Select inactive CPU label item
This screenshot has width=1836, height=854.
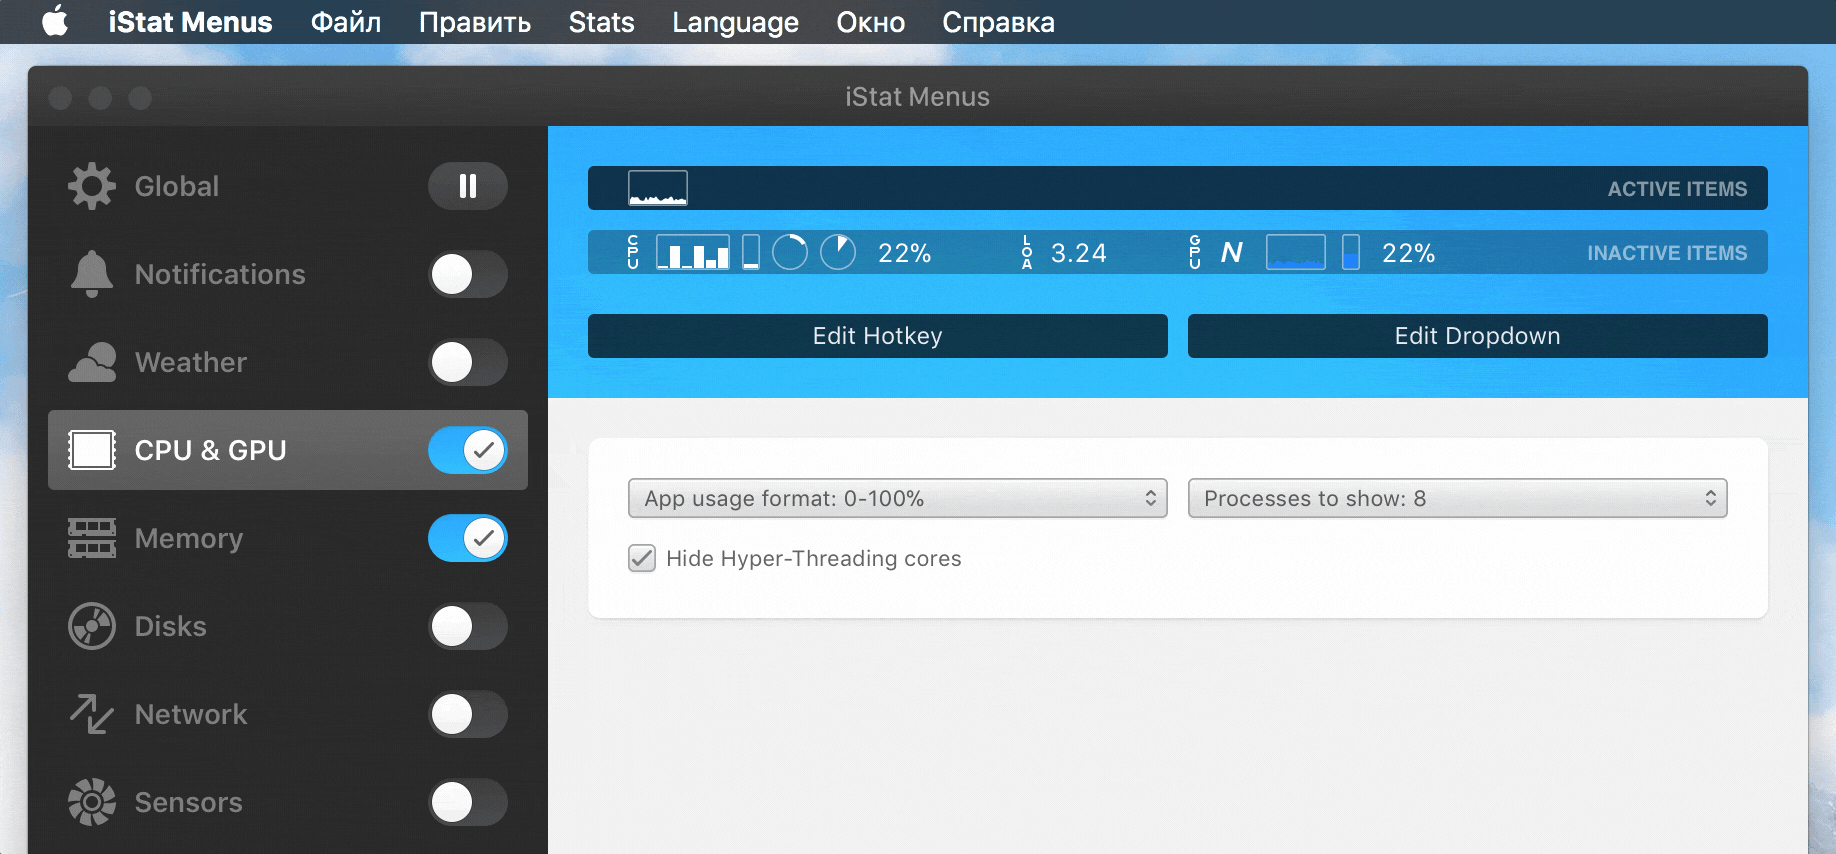click(633, 252)
